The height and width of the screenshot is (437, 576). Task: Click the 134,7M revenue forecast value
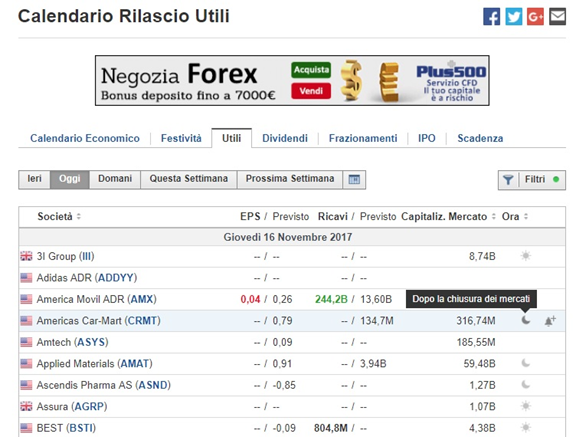coord(377,321)
